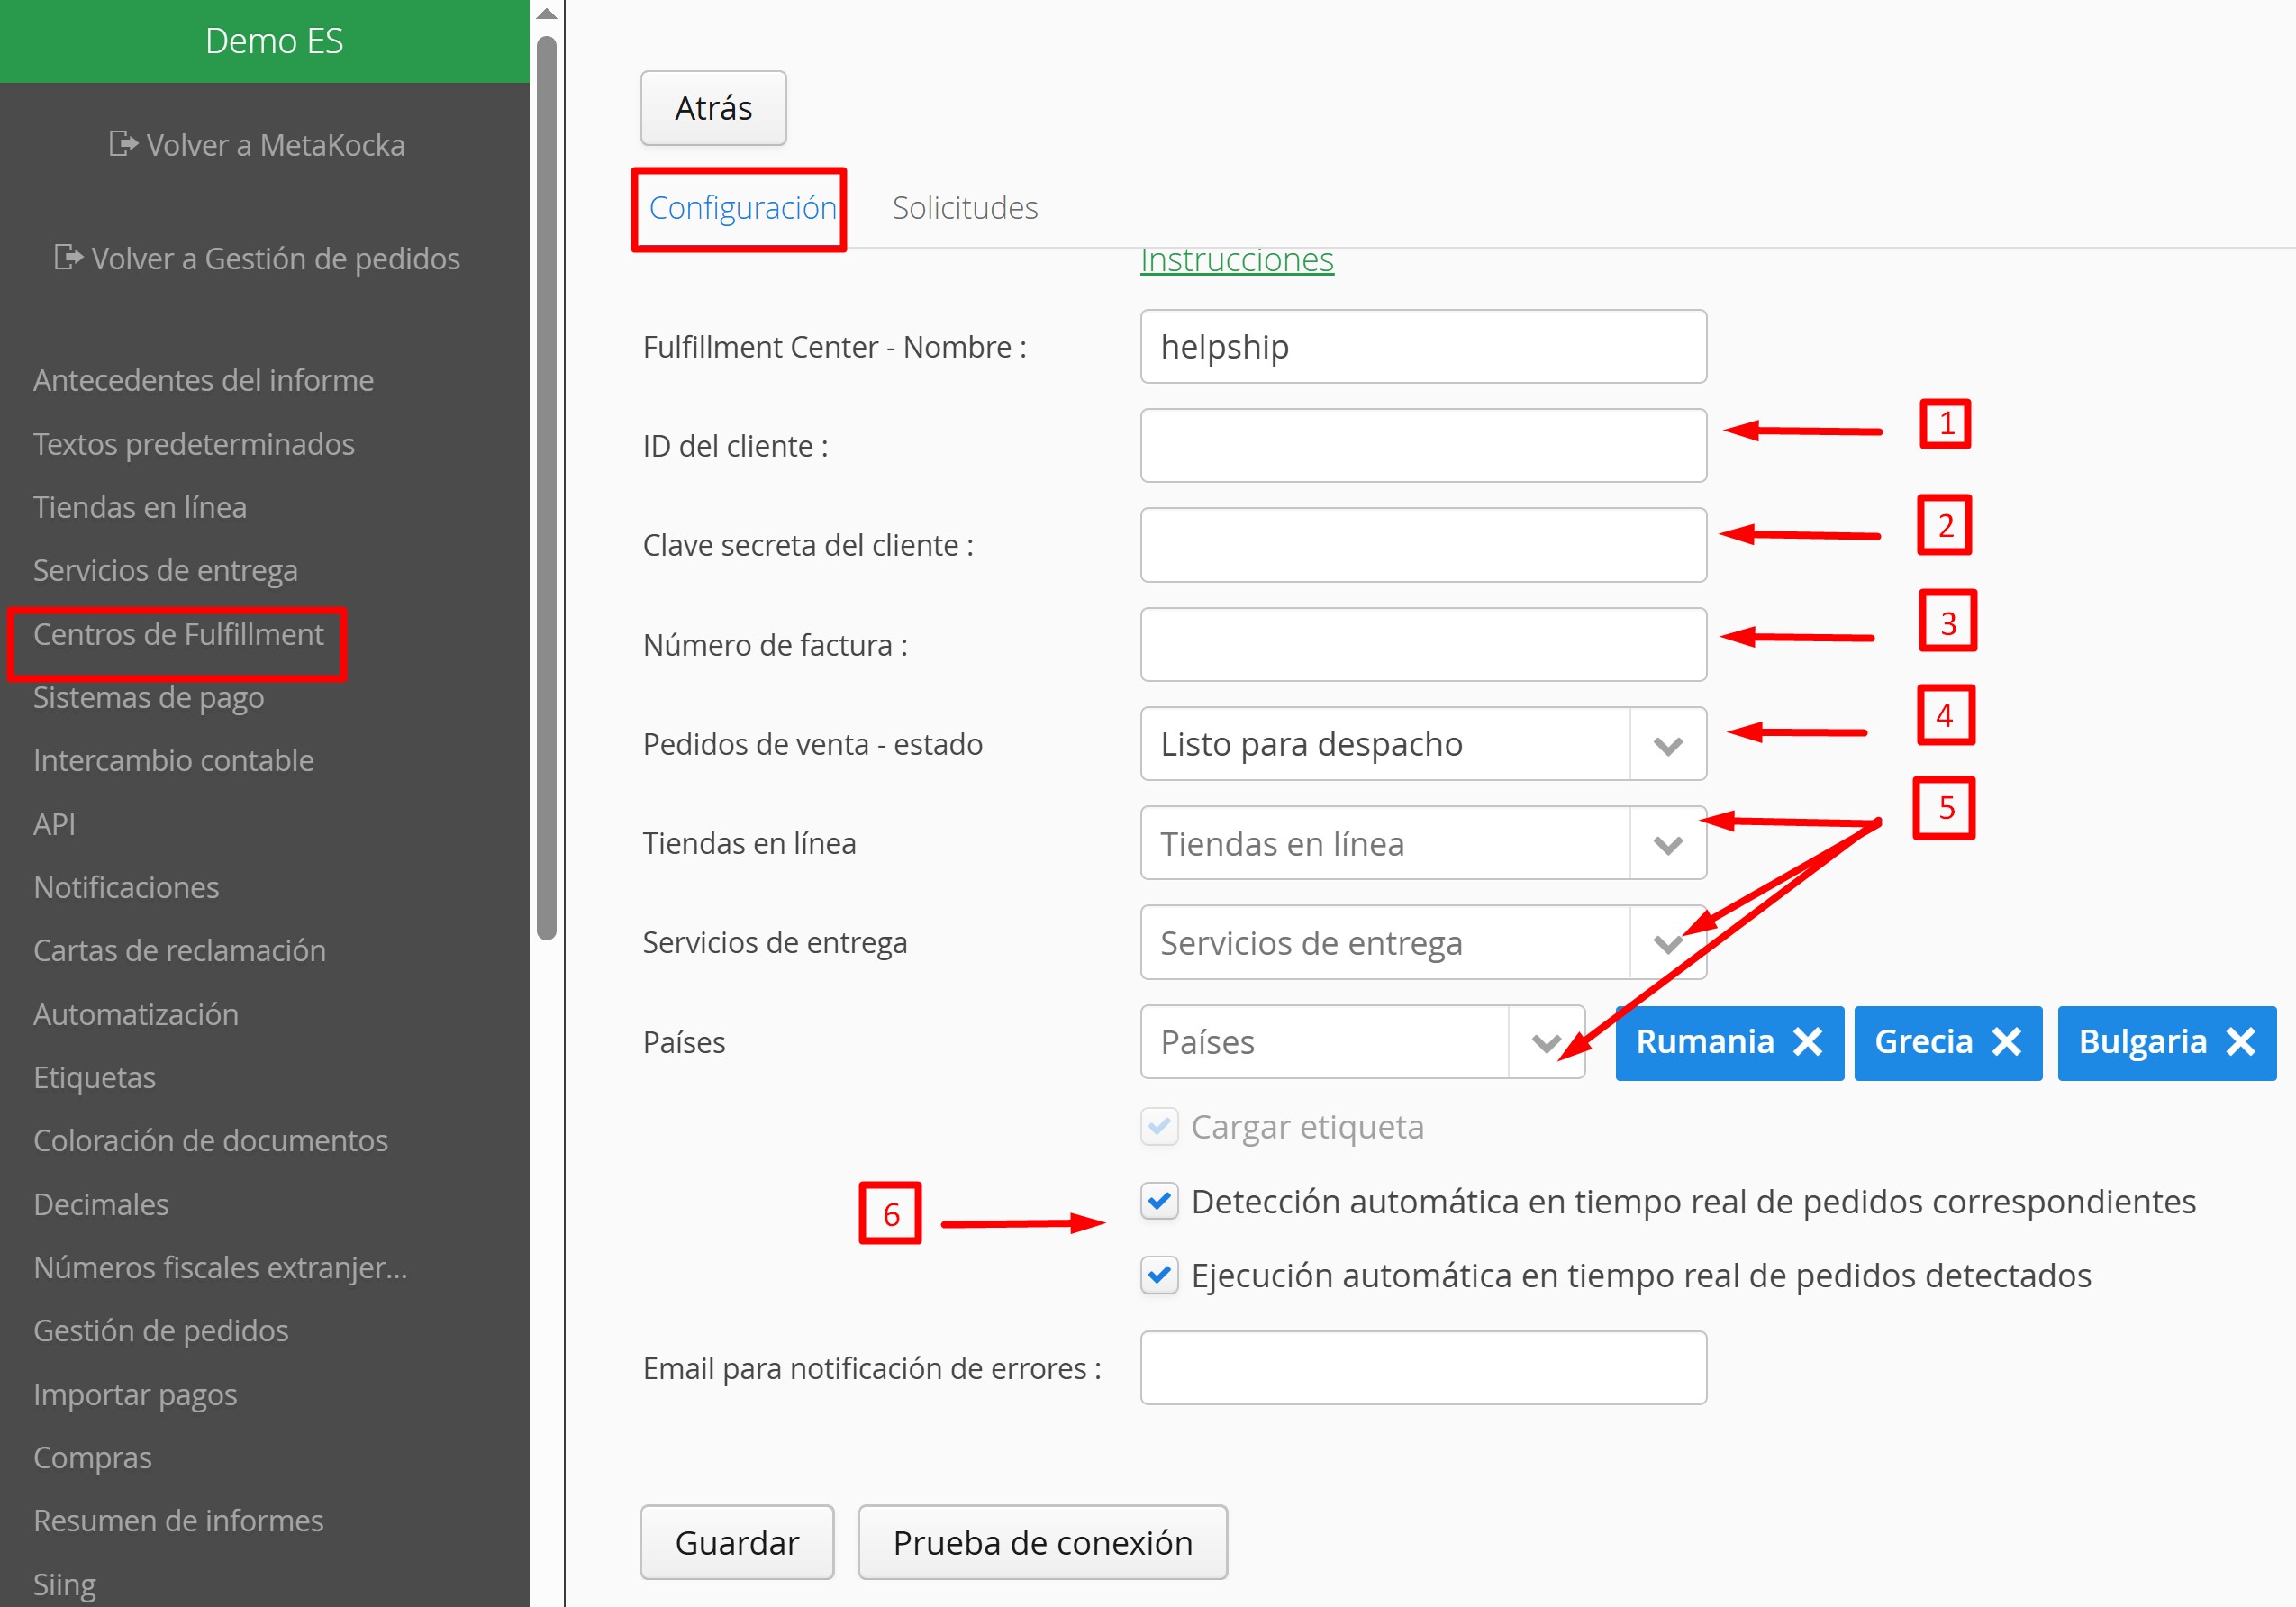Click the exit icon beside Volver a Gestión de pedidos
2296x1607 pixels.
[x=68, y=258]
